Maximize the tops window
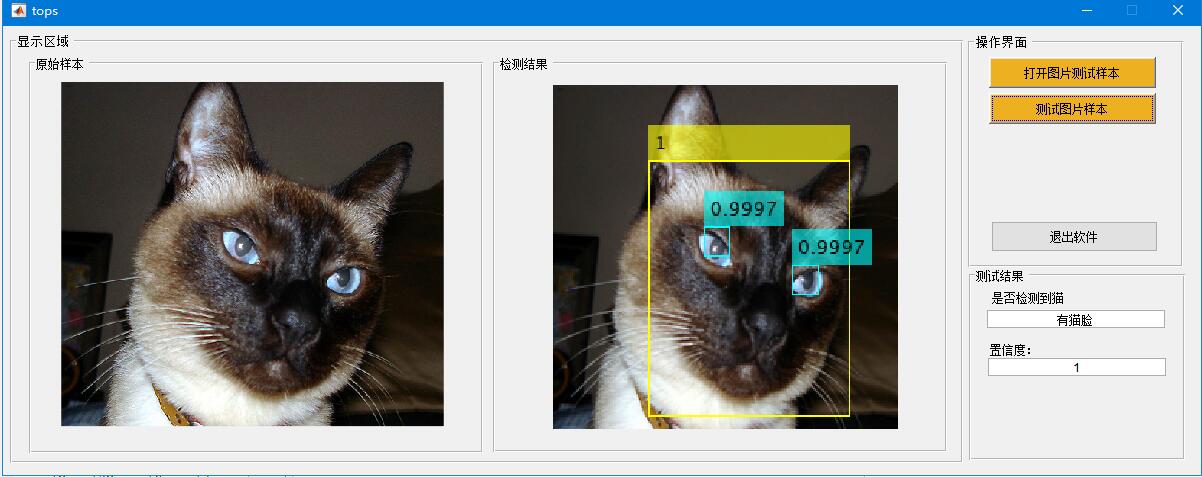Screen dimensions: 1202x477 click(x=1132, y=11)
